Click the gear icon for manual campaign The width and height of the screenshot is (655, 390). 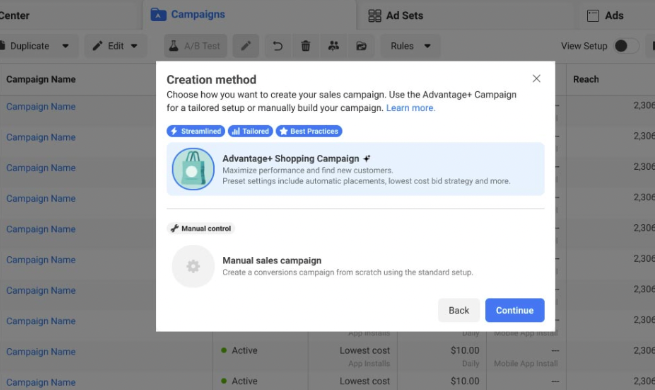tap(193, 266)
